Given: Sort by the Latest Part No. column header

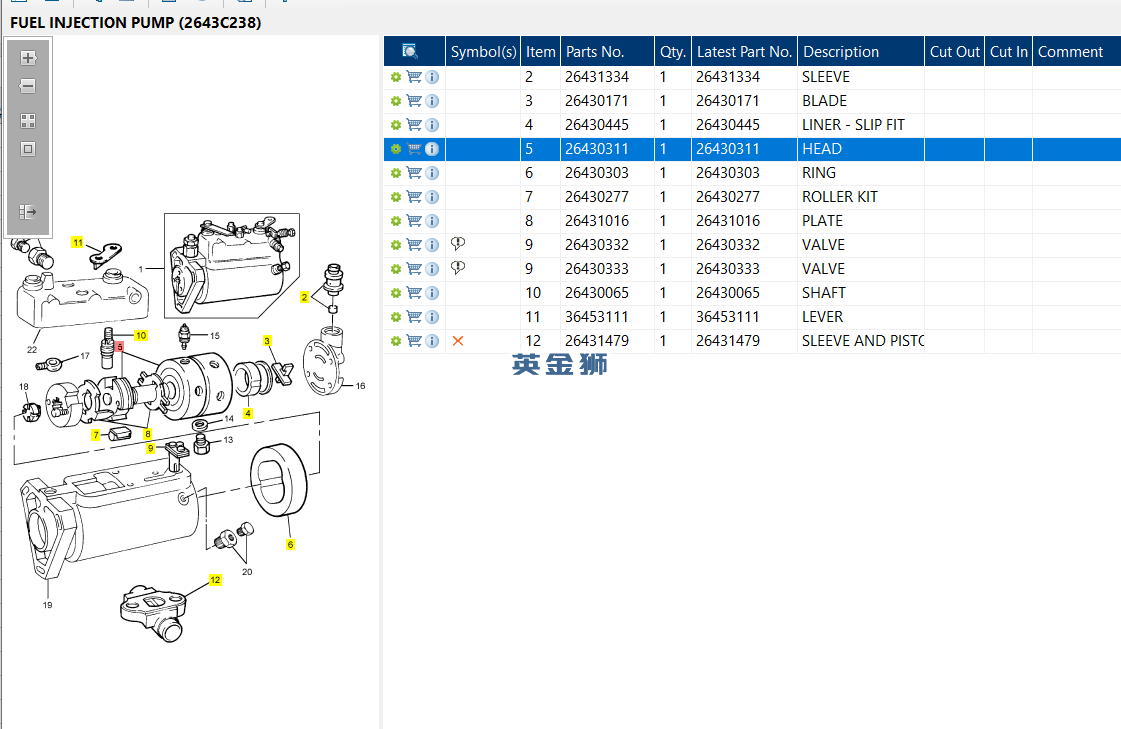Looking at the screenshot, I should 744,51.
